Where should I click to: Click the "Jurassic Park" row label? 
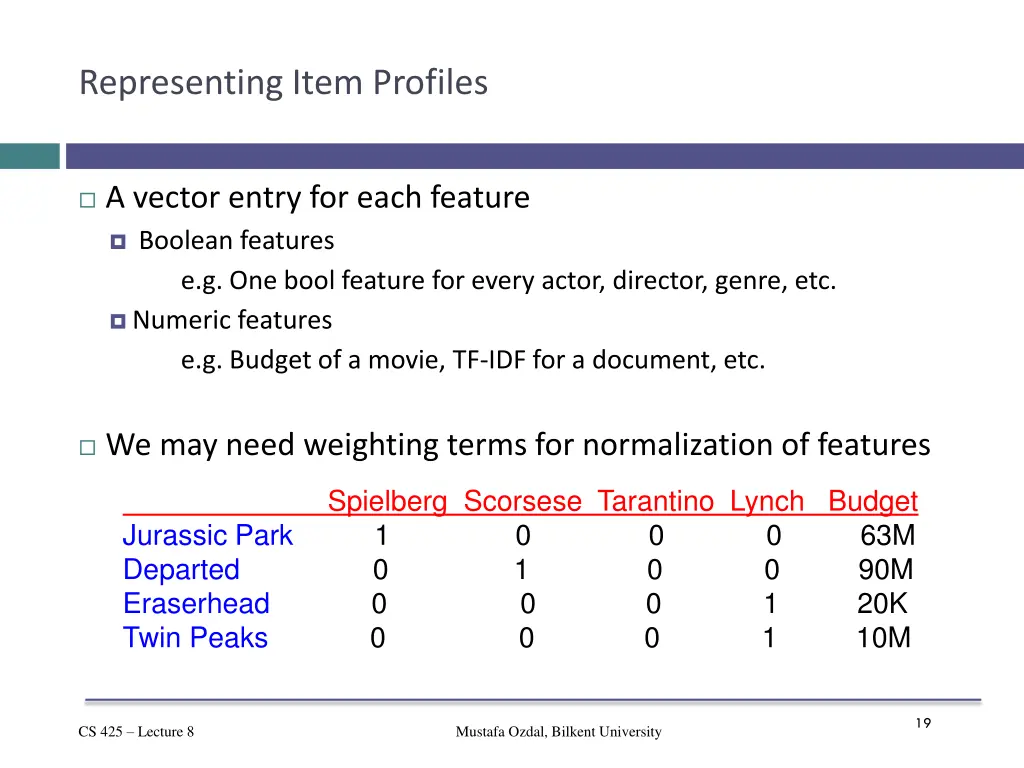click(207, 536)
